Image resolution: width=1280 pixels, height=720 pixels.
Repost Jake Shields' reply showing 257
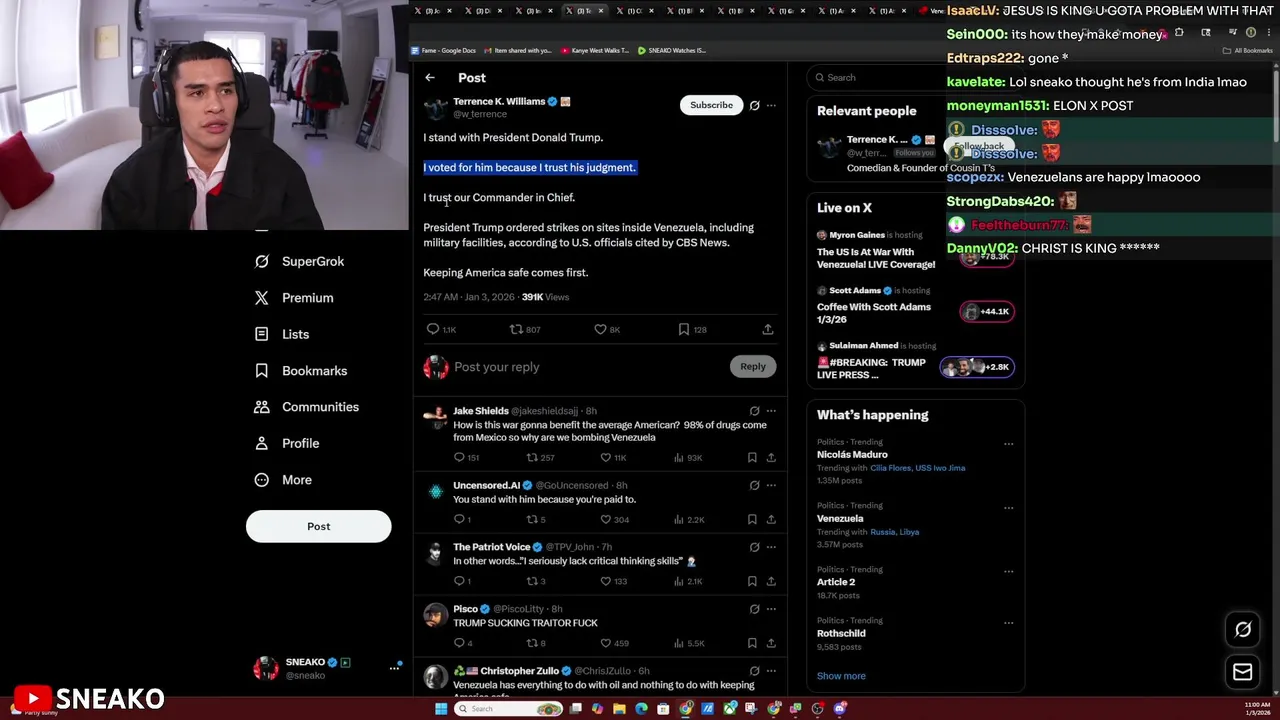532,457
